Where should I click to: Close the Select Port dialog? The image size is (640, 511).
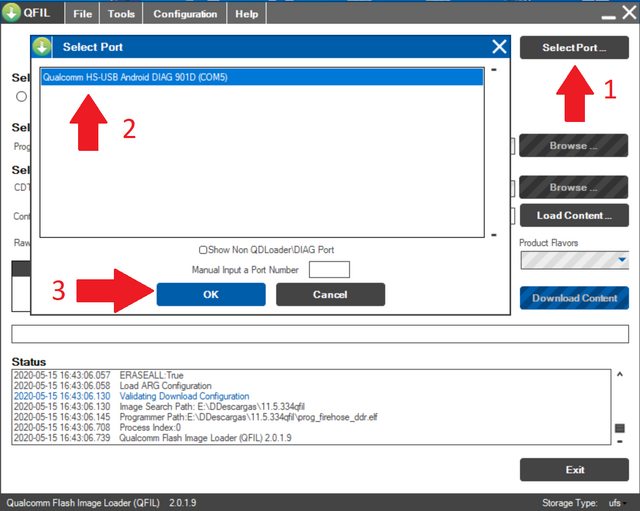[x=499, y=47]
